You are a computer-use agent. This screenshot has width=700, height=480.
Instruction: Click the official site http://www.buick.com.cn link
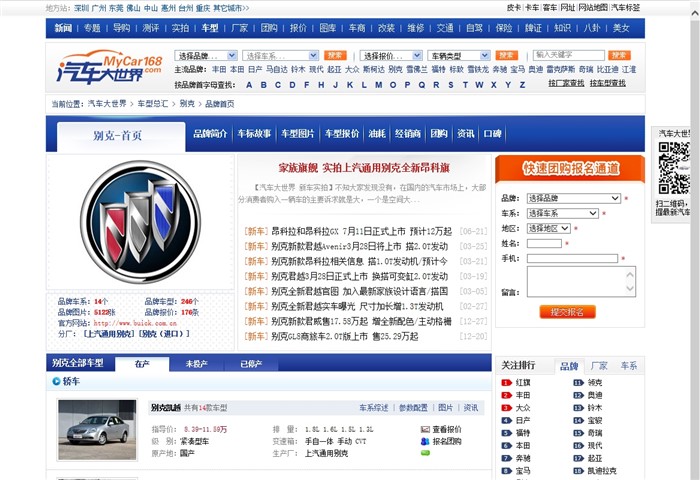pos(135,323)
